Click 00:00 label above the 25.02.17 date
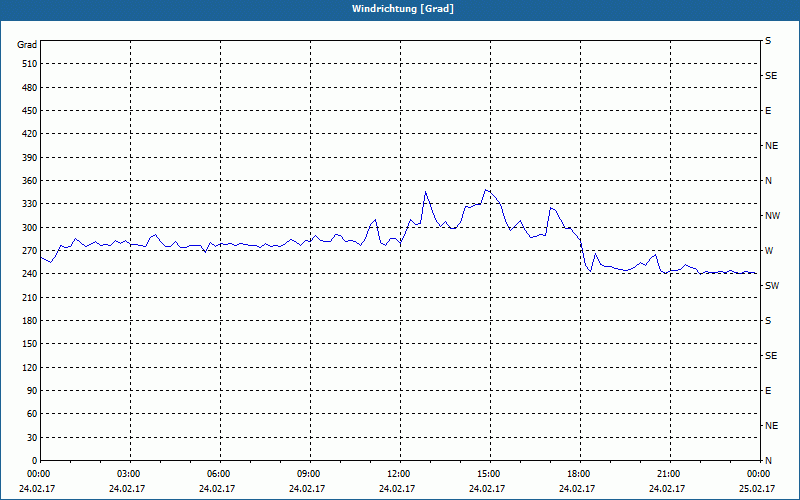This screenshot has height=500, width=800. pyautogui.click(x=758, y=474)
